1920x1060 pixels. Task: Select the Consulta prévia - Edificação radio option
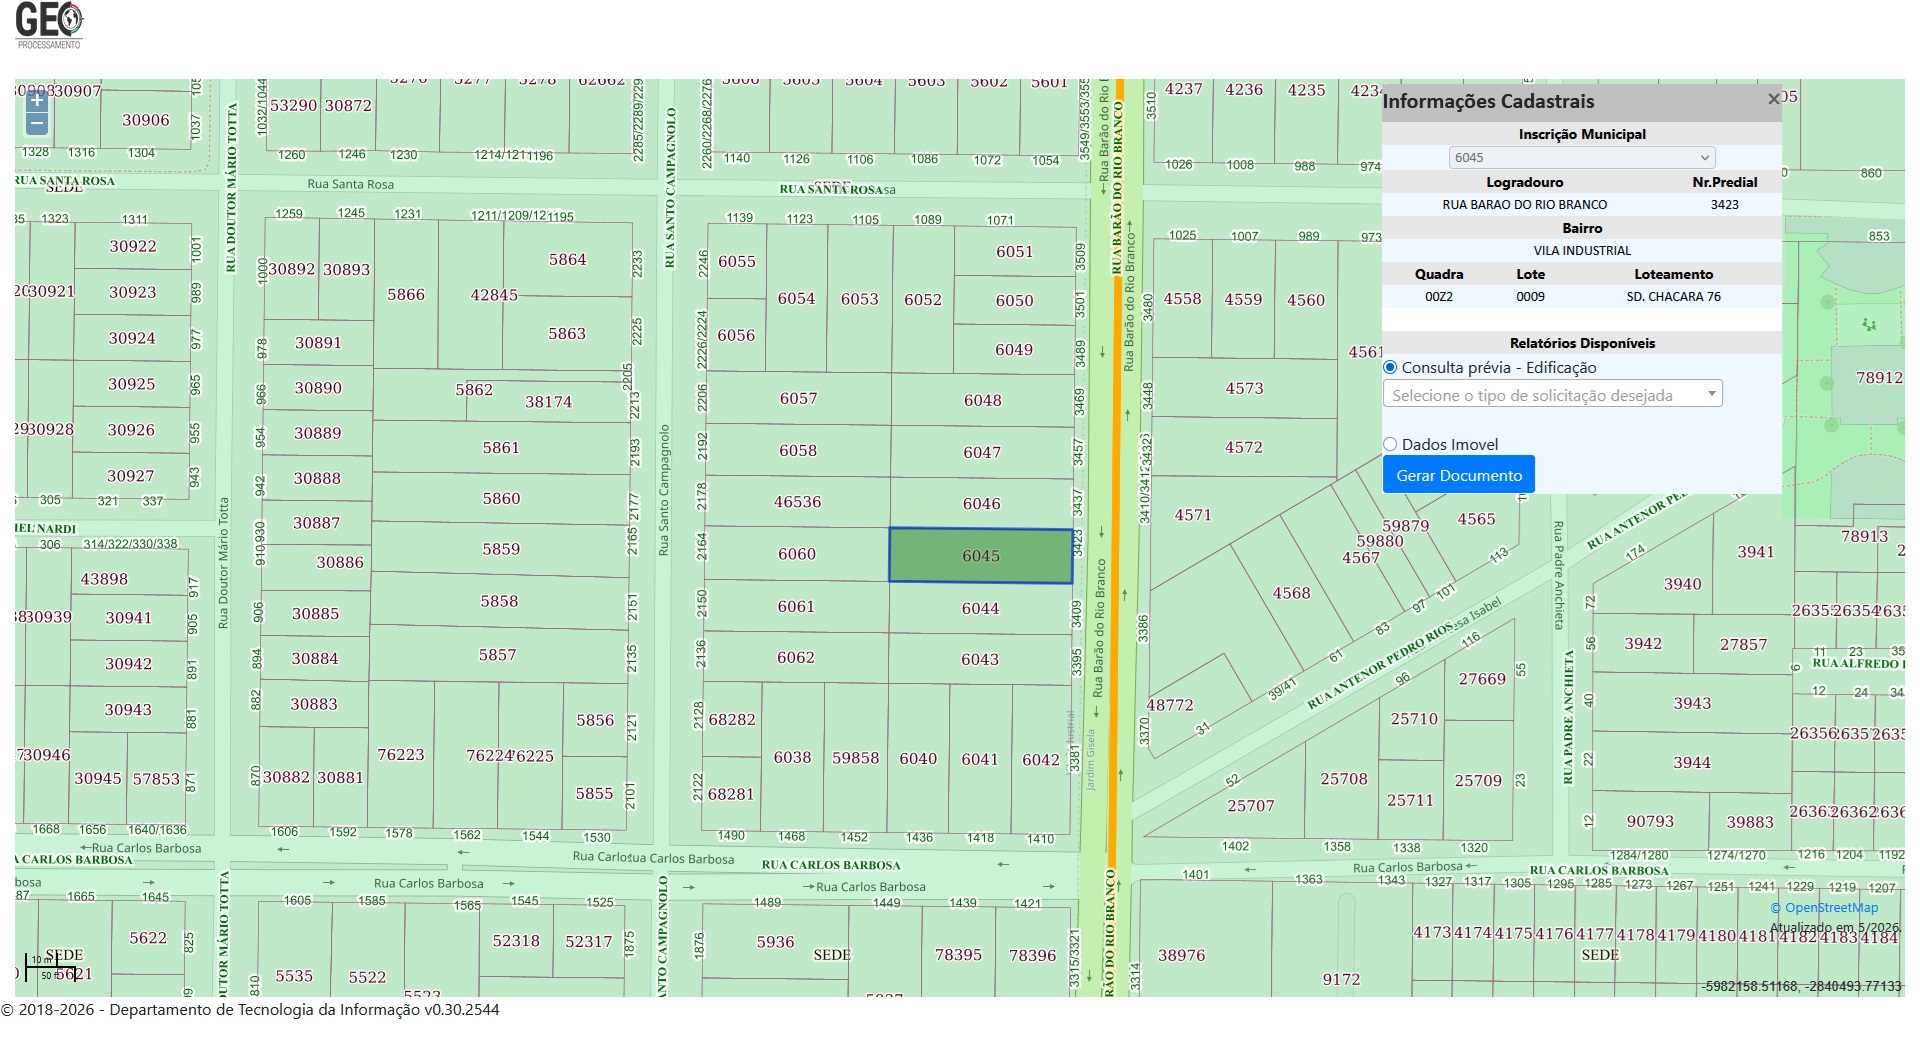[x=1390, y=367]
